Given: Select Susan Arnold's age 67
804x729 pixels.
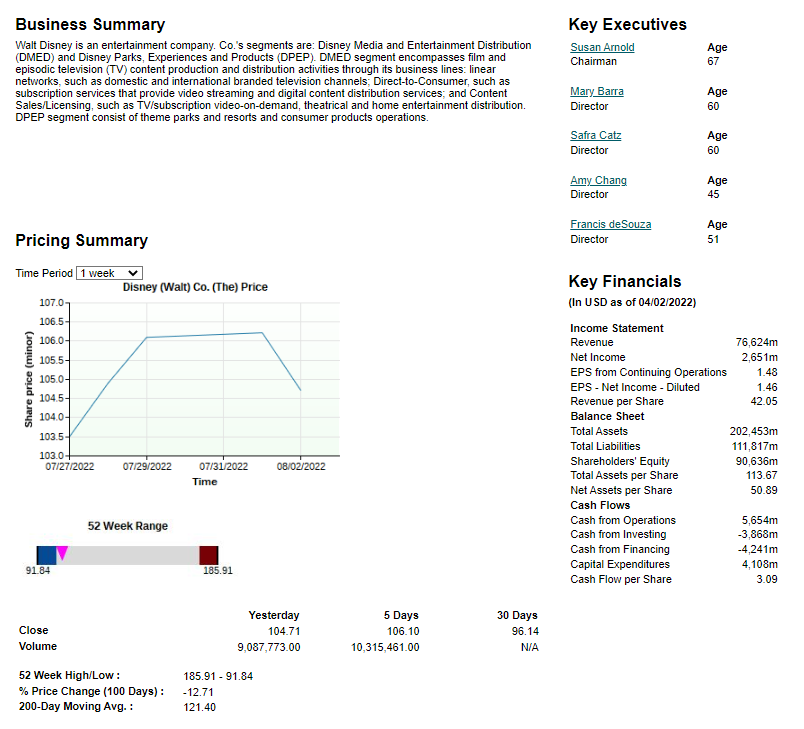Looking at the screenshot, I should 713,61.
